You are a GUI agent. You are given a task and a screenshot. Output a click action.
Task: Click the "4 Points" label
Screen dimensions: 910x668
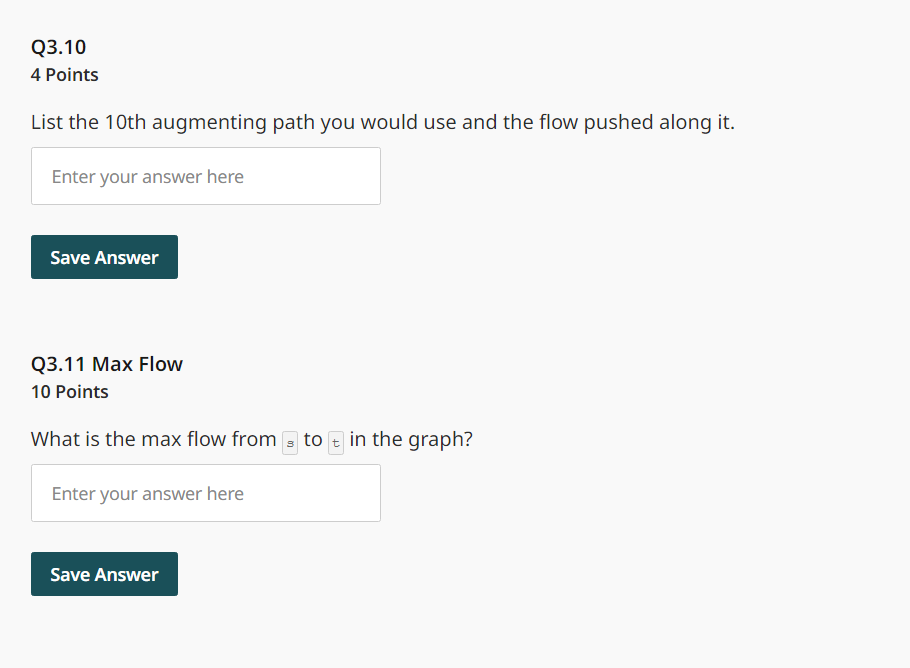(64, 75)
